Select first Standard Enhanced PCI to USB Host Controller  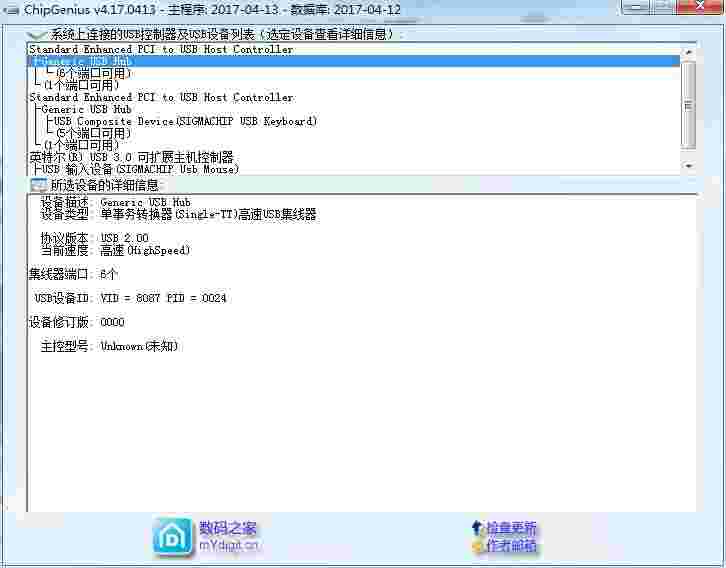[x=161, y=49]
